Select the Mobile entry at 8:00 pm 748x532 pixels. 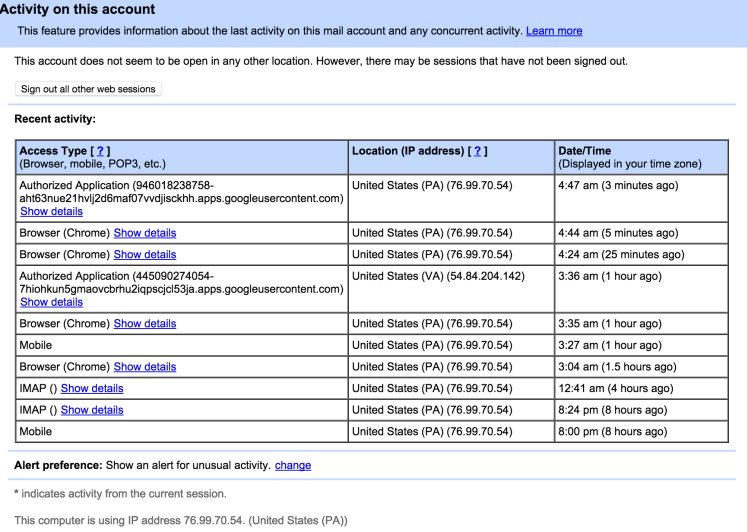36,432
